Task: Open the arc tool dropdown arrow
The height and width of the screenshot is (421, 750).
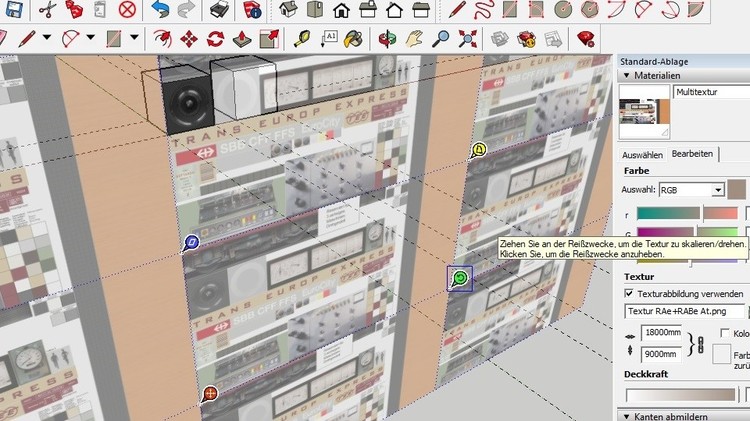Action: click(x=90, y=37)
